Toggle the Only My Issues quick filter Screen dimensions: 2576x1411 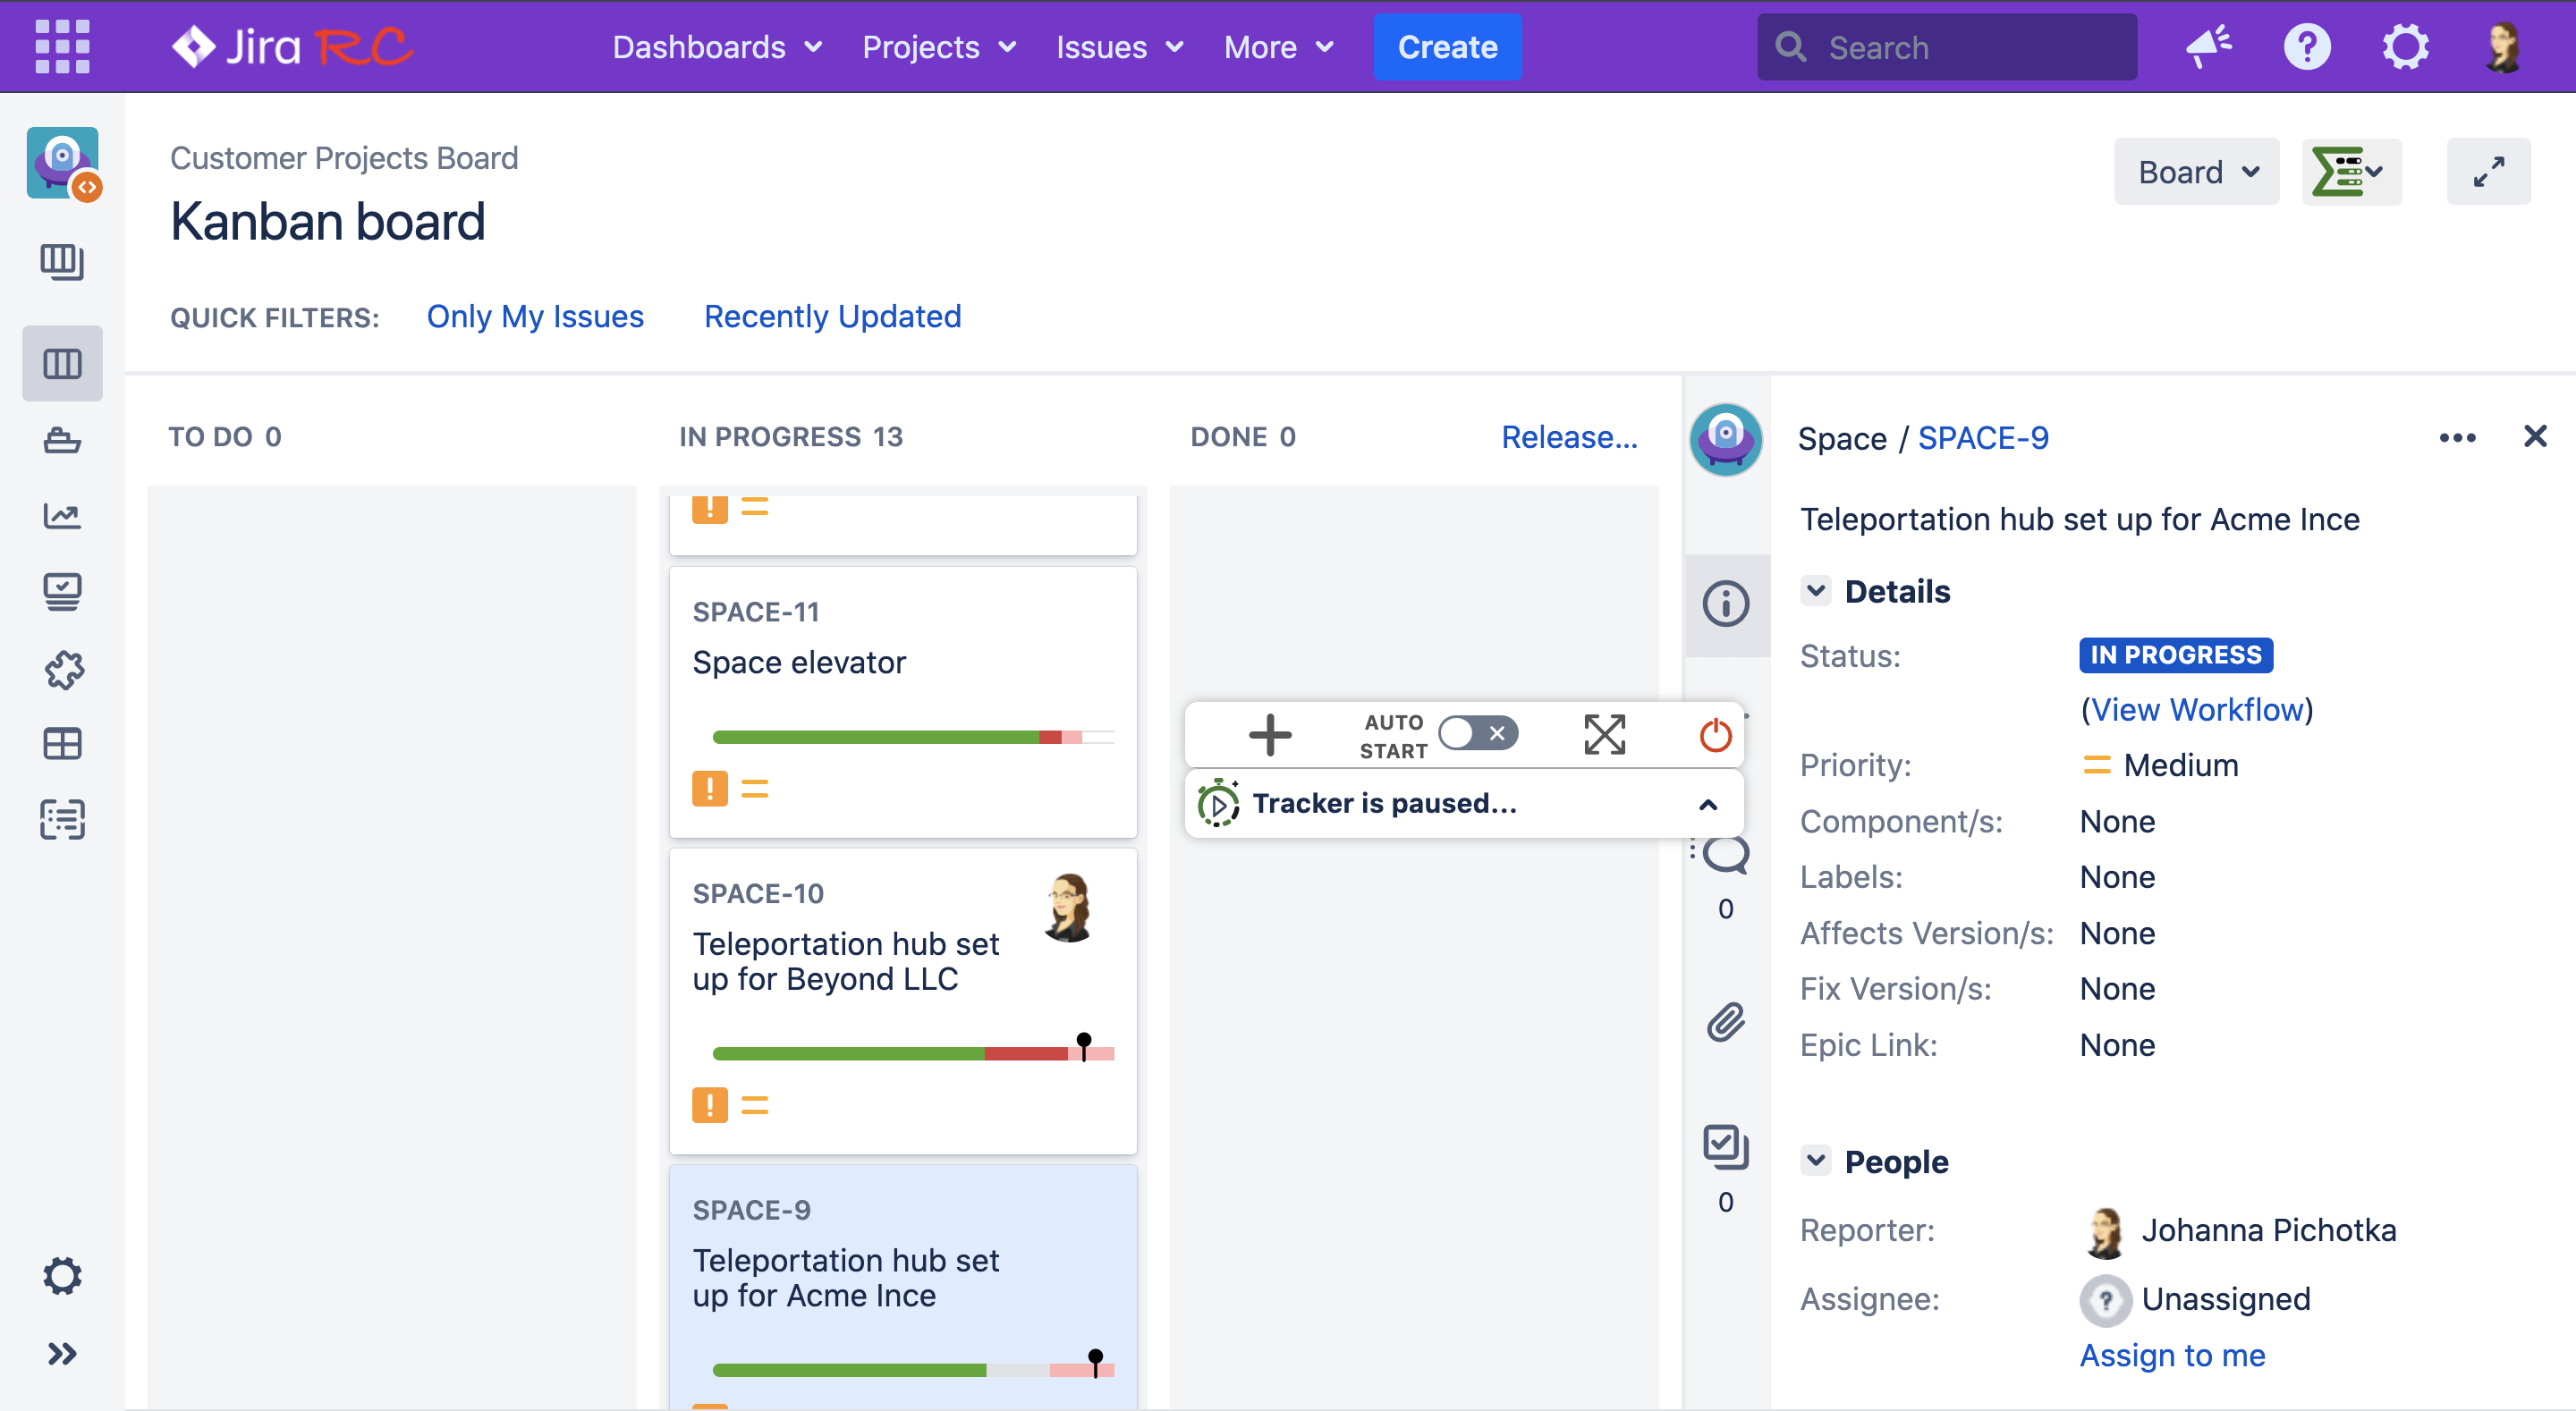point(535,317)
